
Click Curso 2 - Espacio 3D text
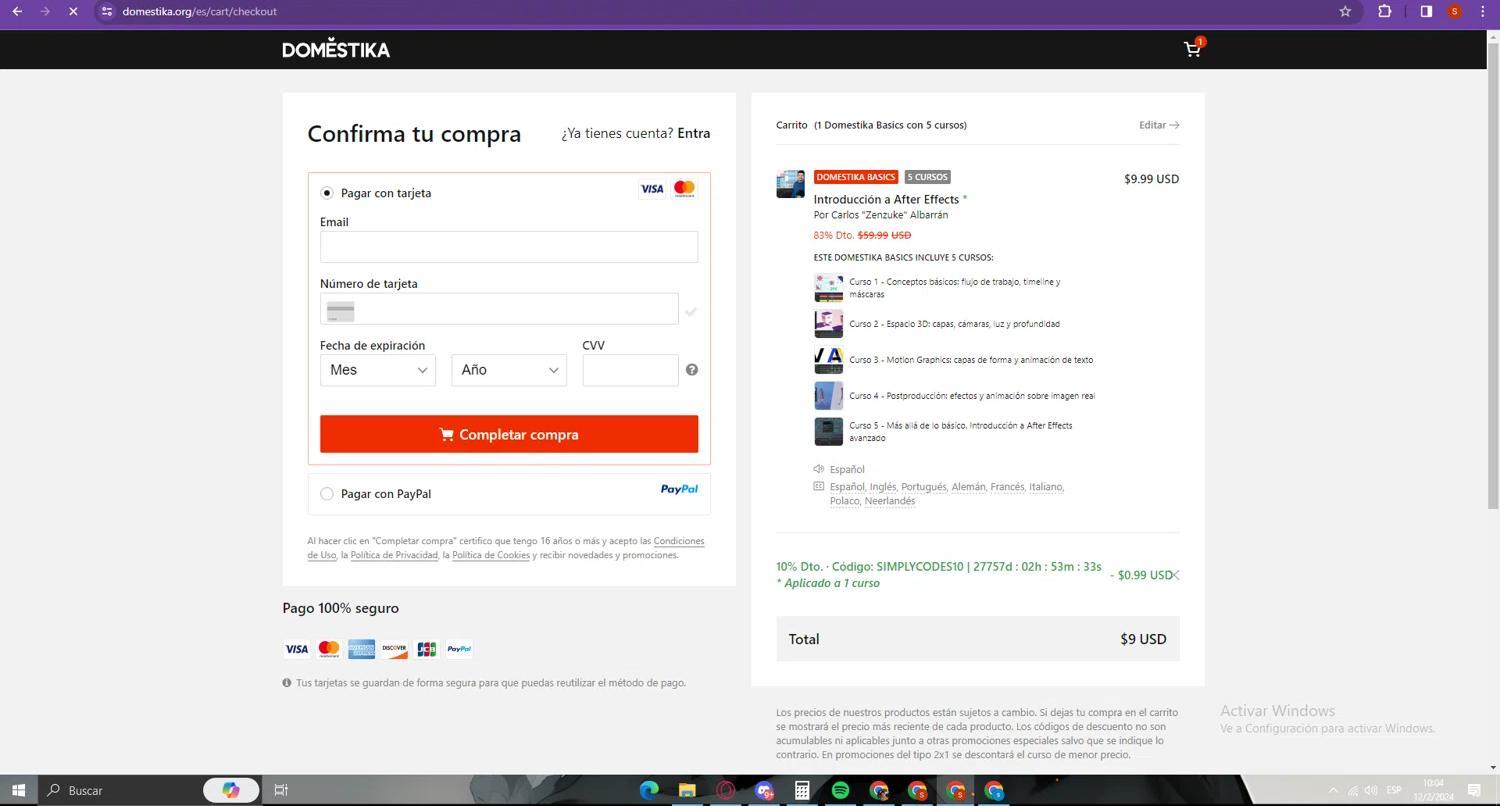click(x=954, y=324)
